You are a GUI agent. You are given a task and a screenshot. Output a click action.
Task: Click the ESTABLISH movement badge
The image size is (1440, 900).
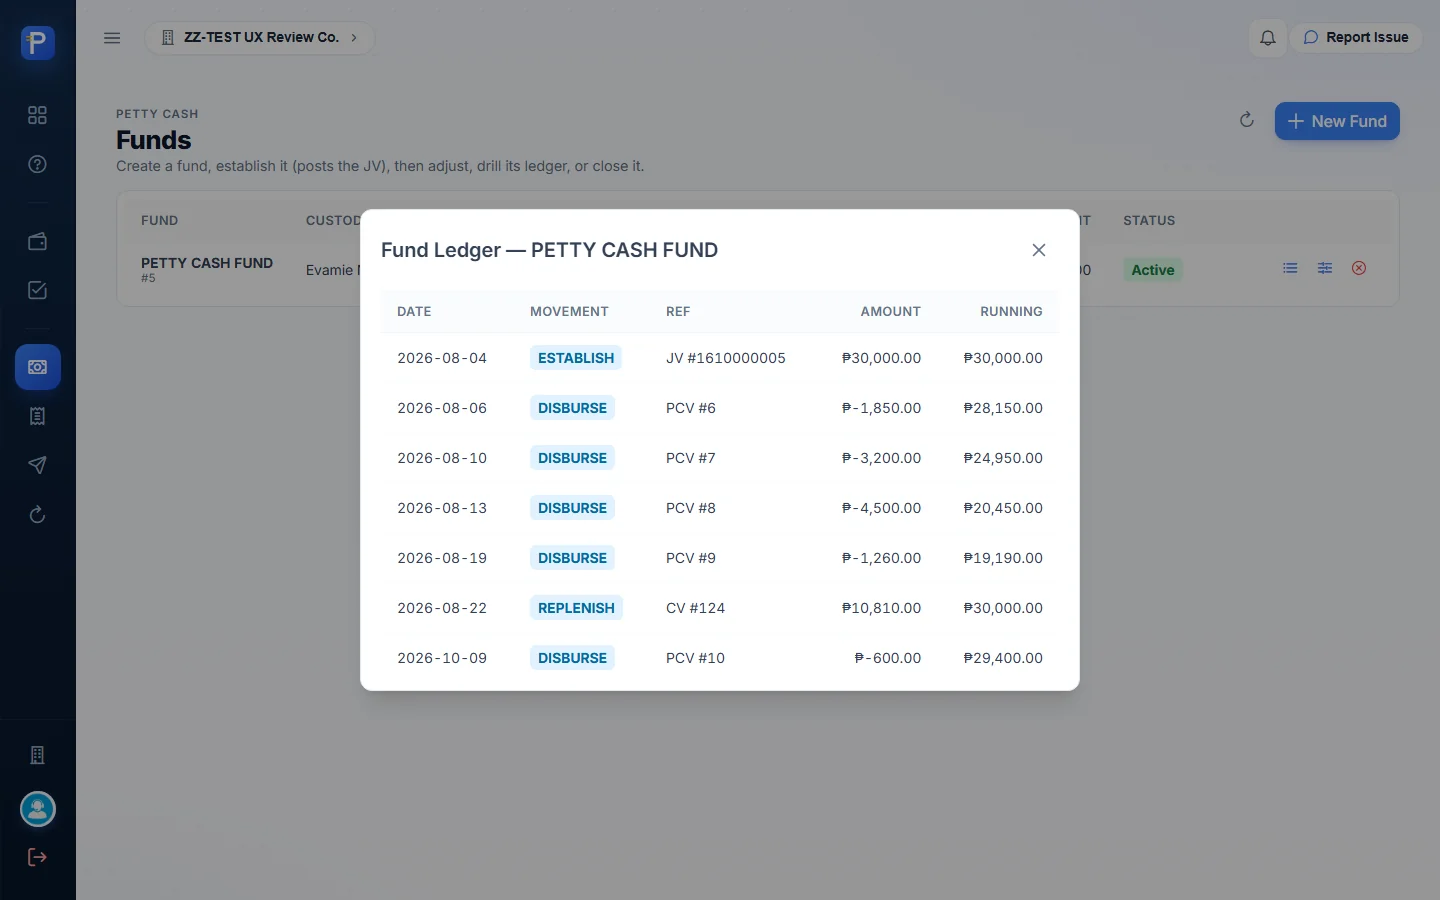point(576,358)
